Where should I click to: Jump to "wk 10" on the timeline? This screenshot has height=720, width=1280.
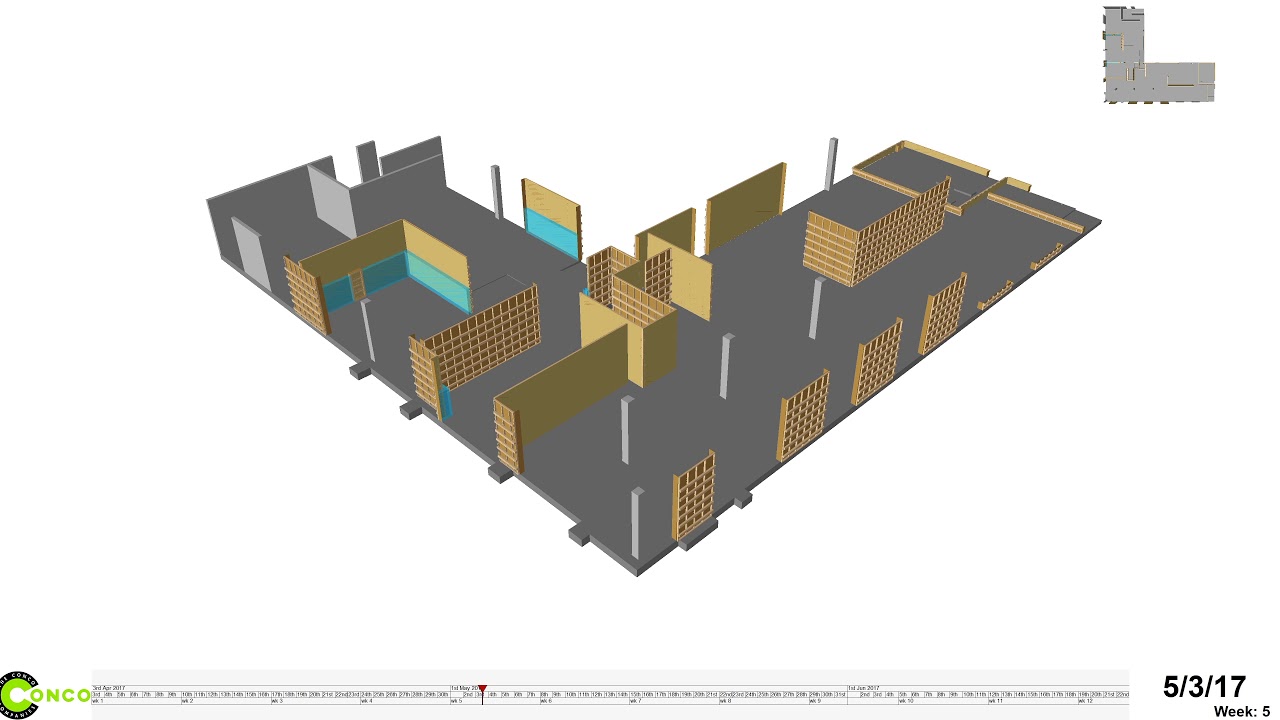[x=906, y=701]
